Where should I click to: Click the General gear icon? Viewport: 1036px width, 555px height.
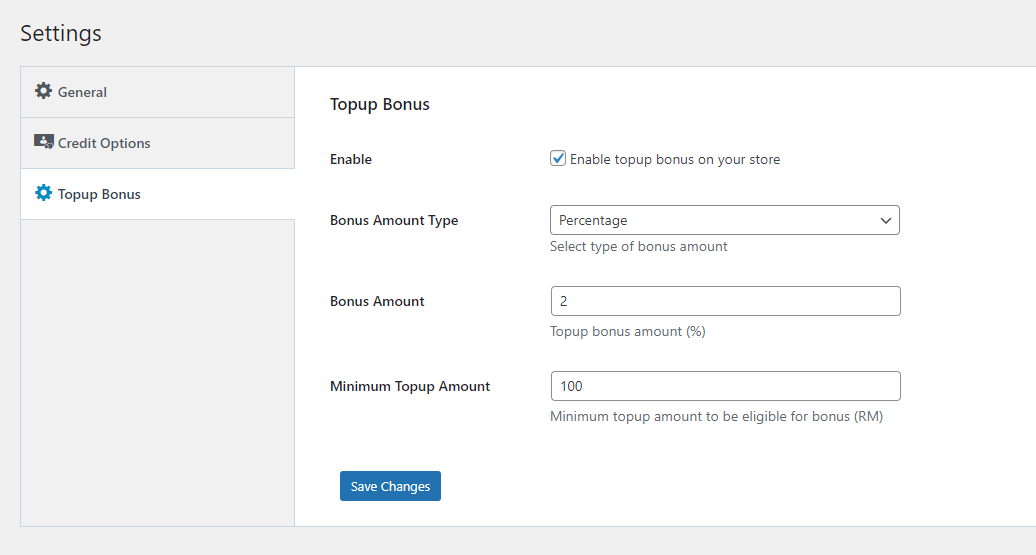coord(43,91)
